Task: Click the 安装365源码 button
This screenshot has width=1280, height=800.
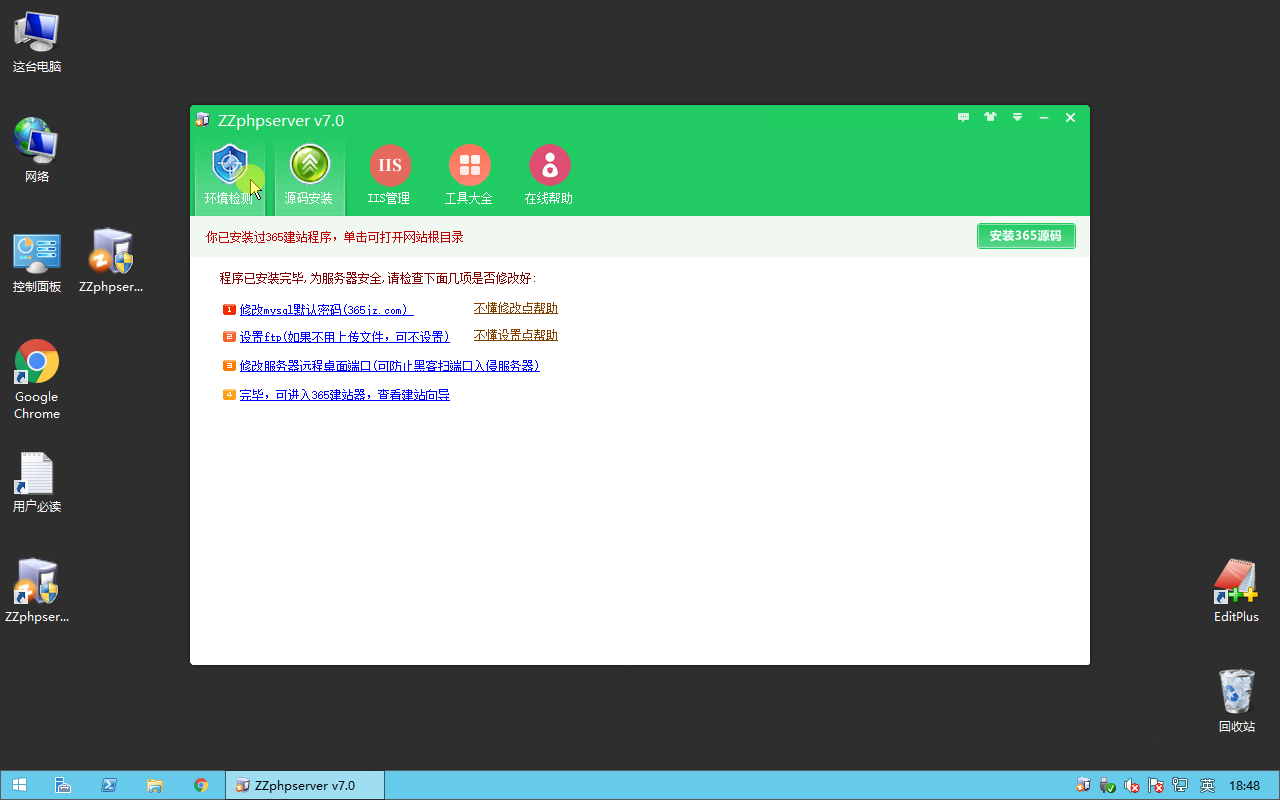Action: tap(1026, 236)
